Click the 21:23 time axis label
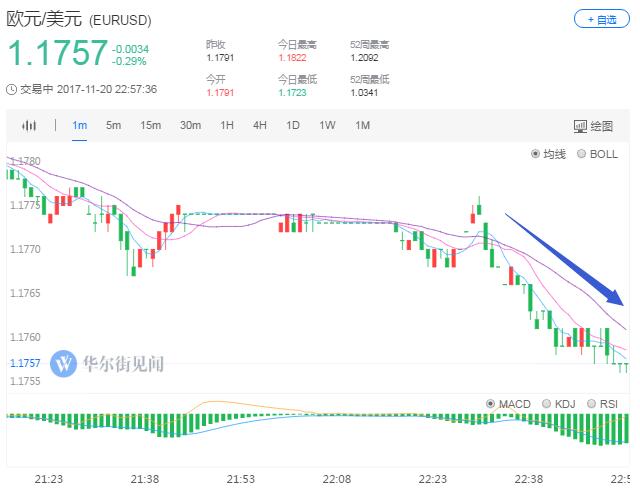The image size is (640, 499). pos(49,479)
